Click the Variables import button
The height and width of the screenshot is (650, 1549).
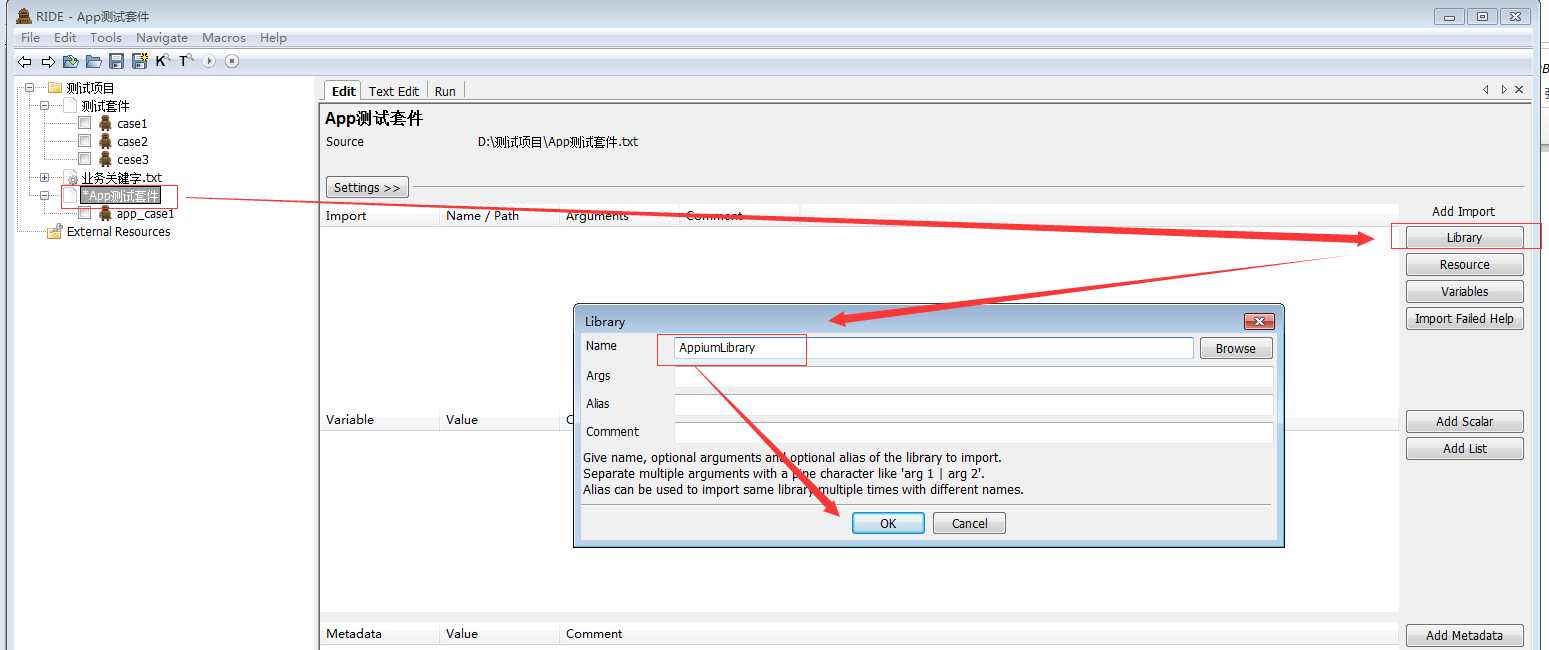point(1464,292)
